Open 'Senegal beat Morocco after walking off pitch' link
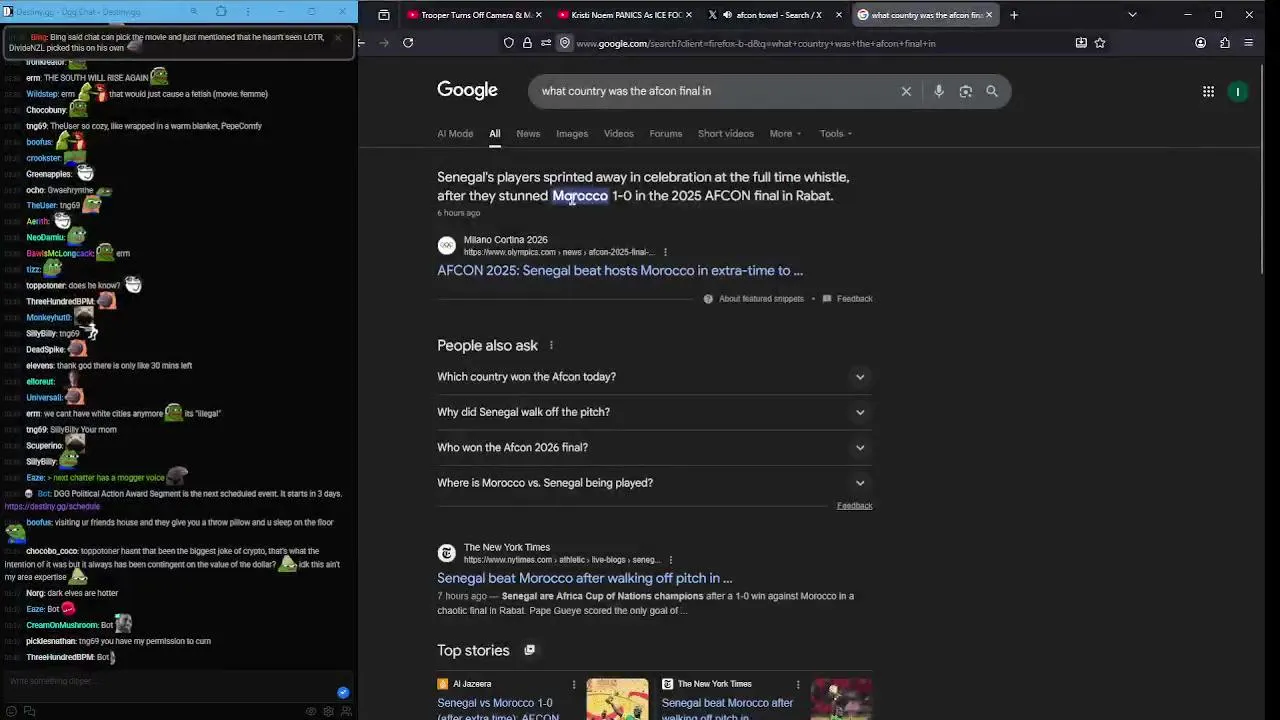Screen dimensions: 1280x720 (x=584, y=578)
